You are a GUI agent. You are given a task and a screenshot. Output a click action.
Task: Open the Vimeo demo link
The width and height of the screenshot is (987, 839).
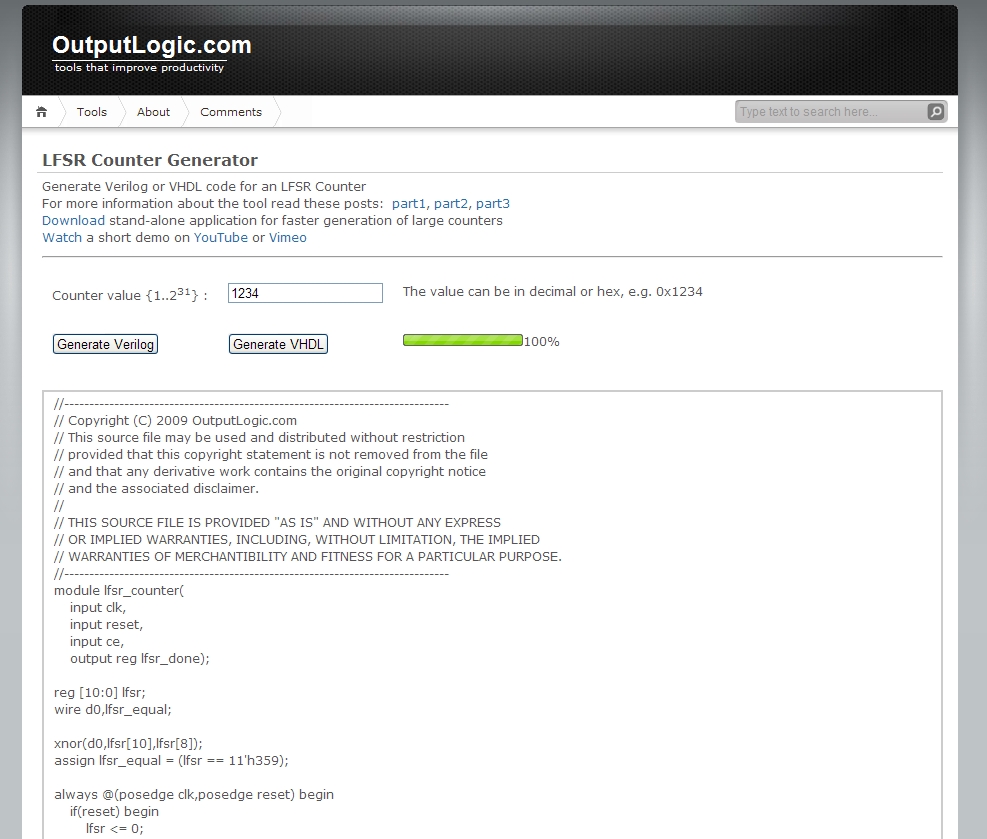click(288, 238)
